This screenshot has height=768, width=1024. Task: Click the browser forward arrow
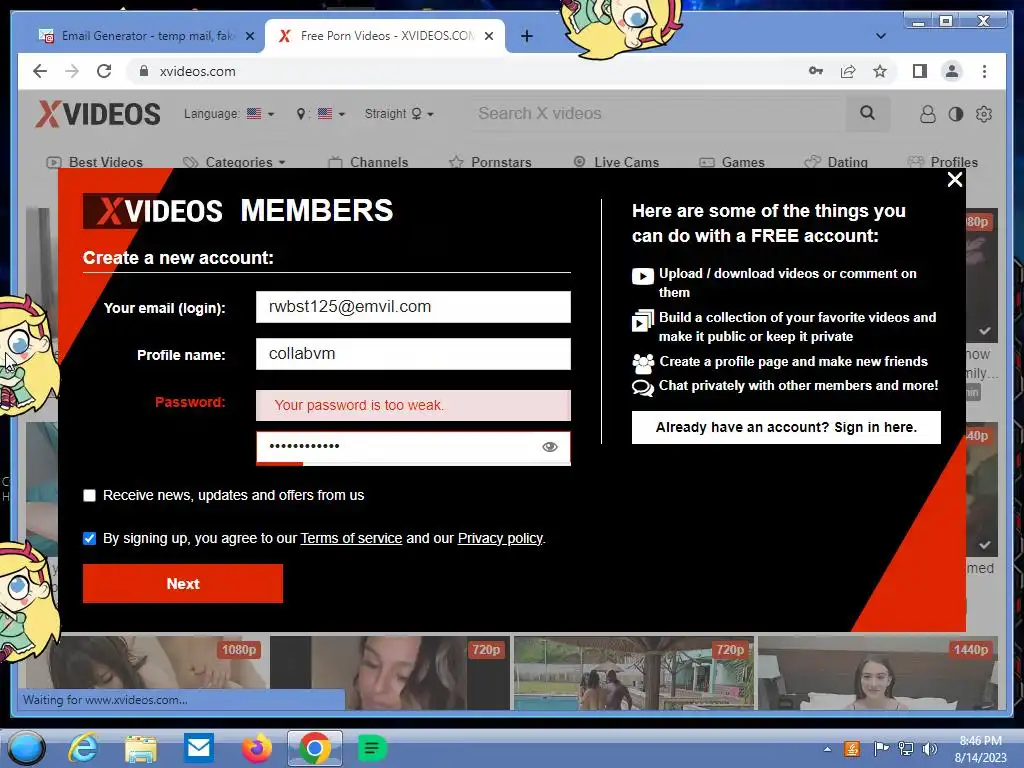72,71
